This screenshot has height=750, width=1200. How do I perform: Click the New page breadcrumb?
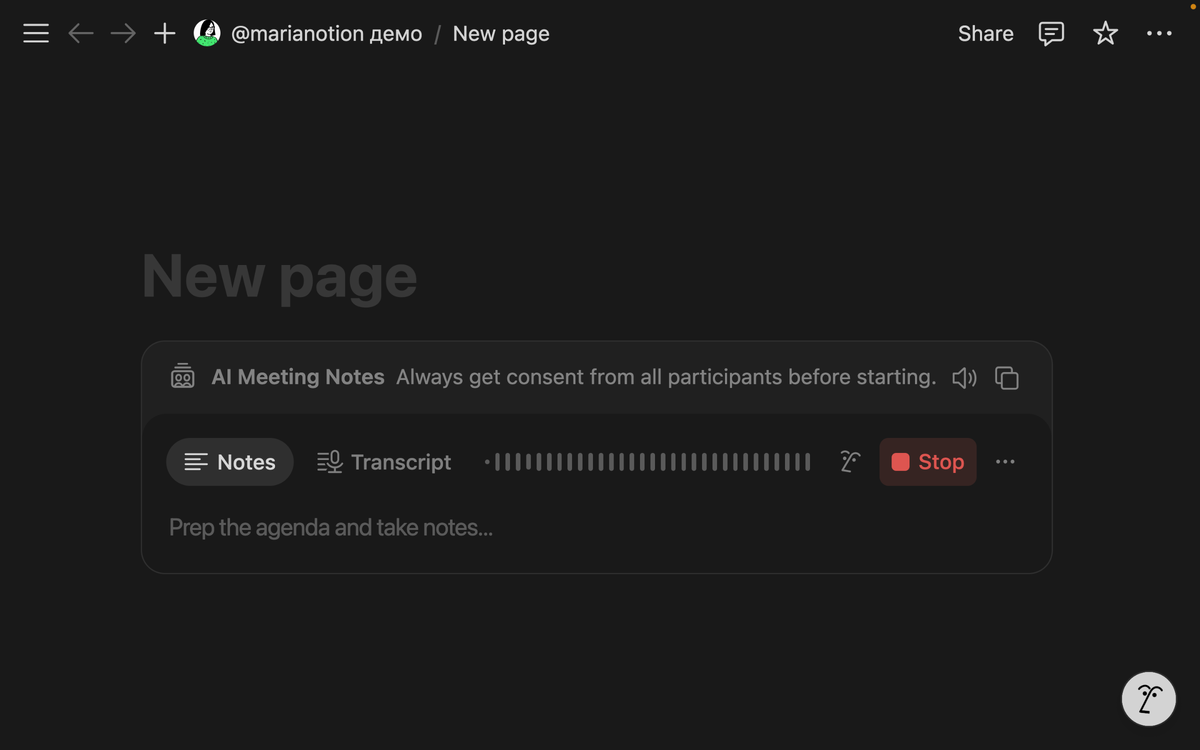pyautogui.click(x=501, y=34)
